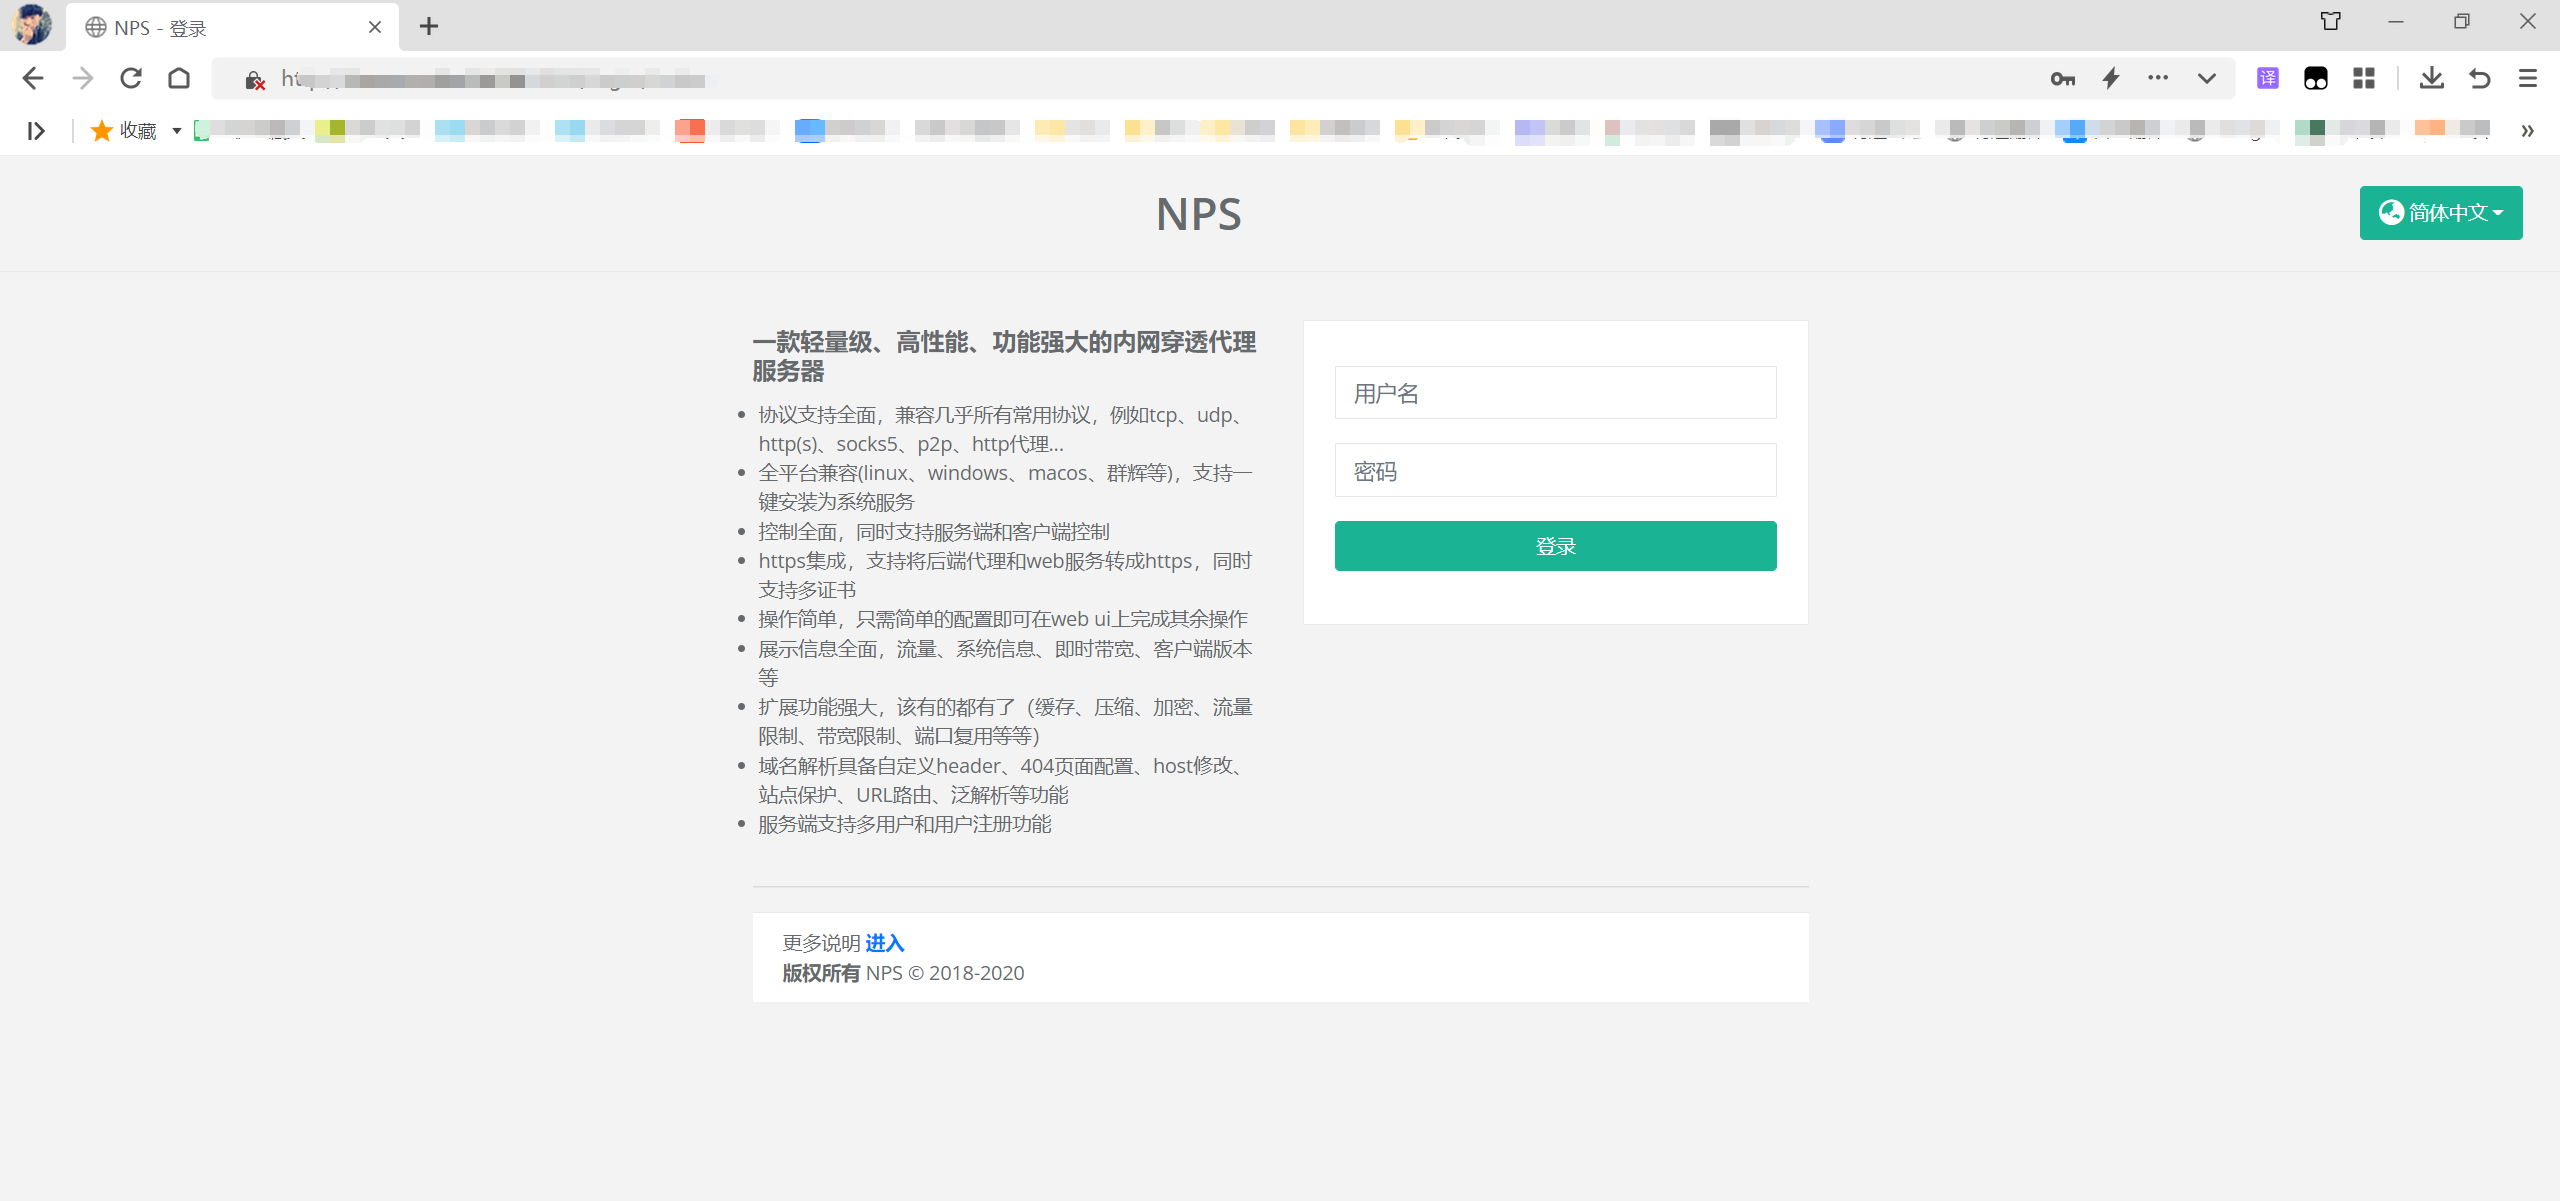
Task: Click the 用户名 username input field
Action: coord(1555,392)
